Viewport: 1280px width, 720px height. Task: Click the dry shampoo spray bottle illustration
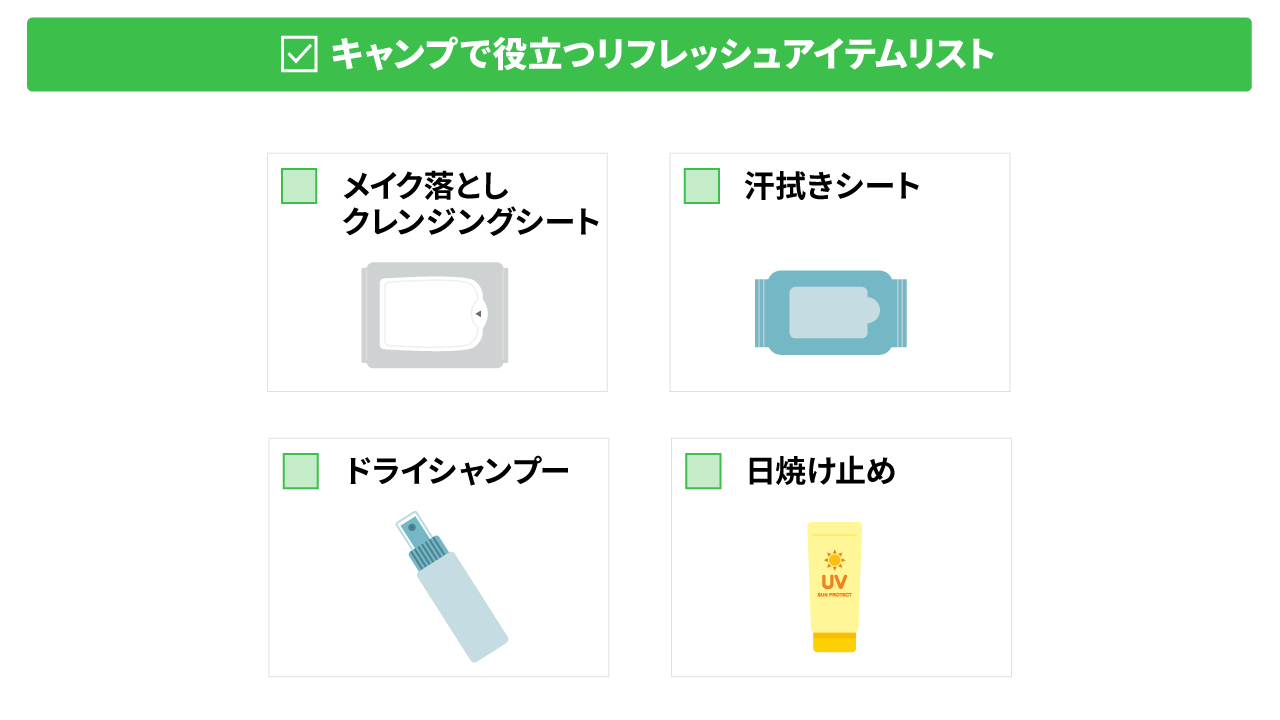point(451,587)
